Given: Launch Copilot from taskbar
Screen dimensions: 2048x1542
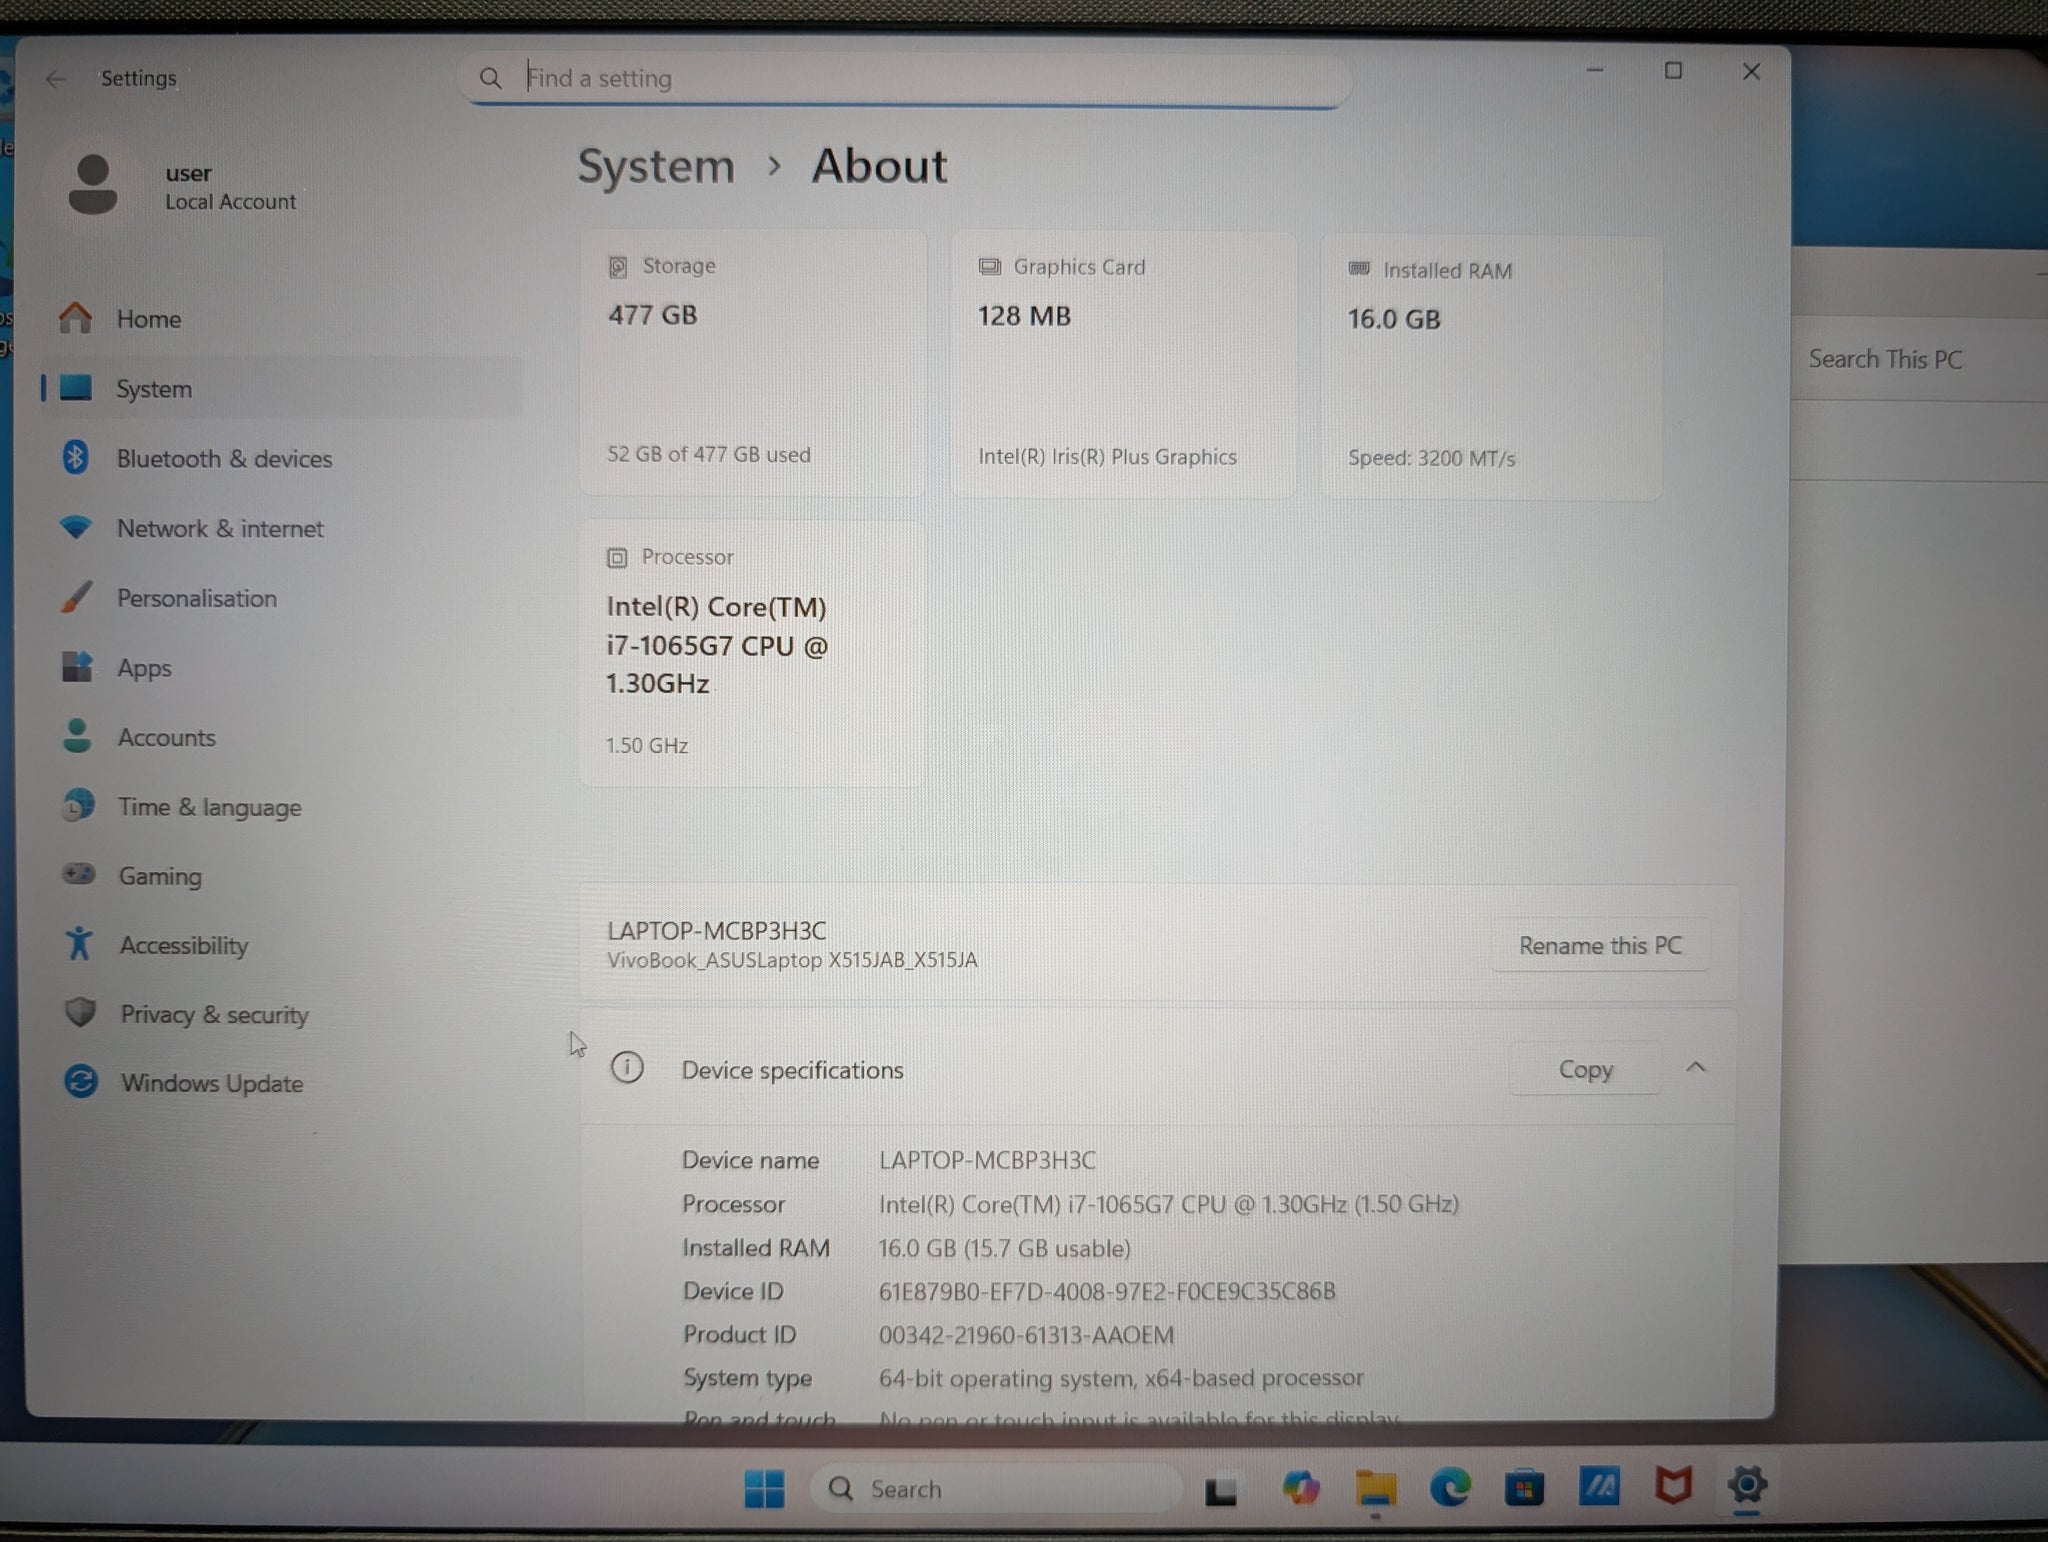Looking at the screenshot, I should click(1300, 1488).
